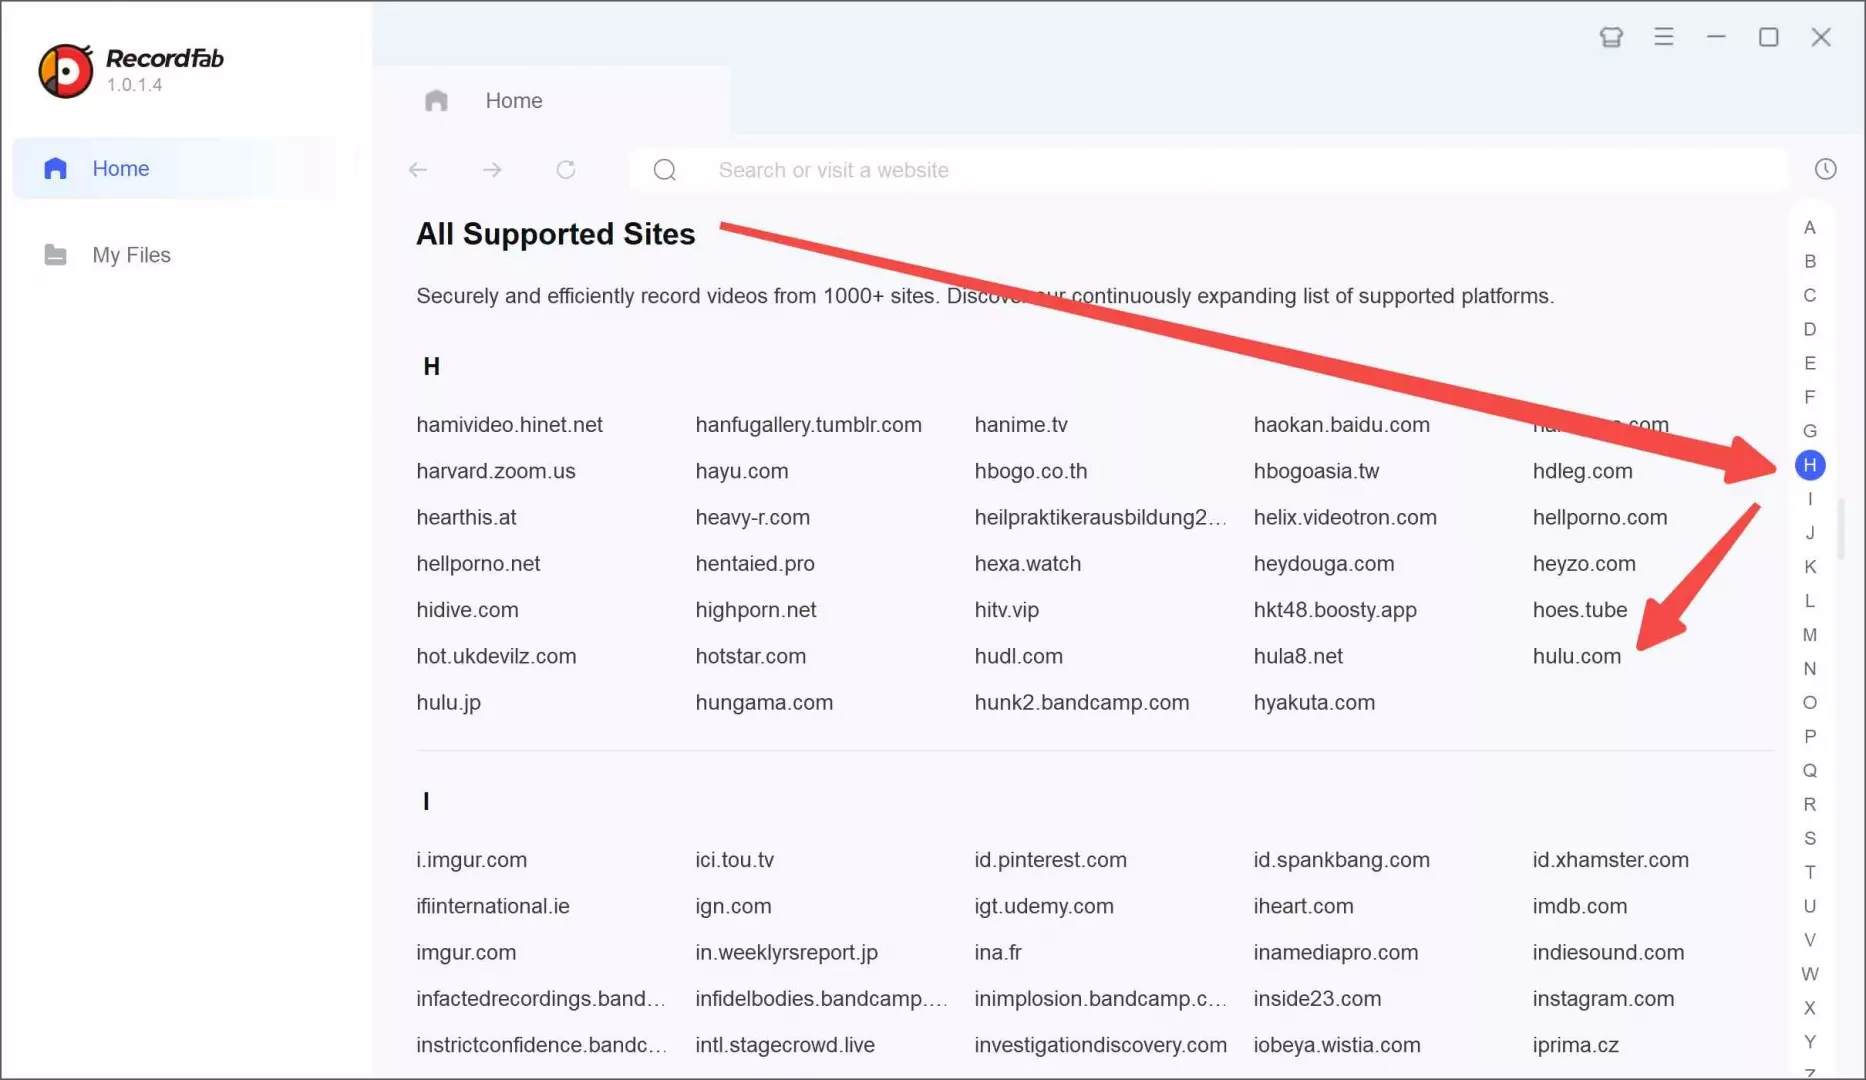The image size is (1866, 1080).
Task: Open investigationdiscovery.com link
Action: pos(1100,1045)
